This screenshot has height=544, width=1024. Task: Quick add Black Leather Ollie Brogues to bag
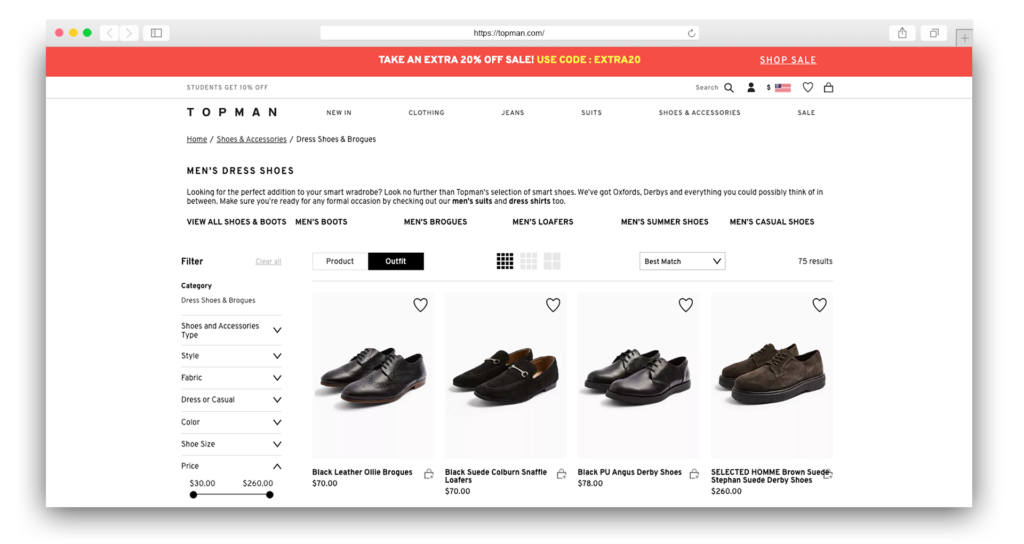[x=428, y=474]
